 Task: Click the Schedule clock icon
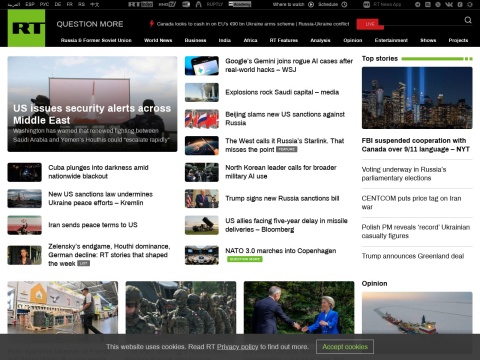pos(344,4)
